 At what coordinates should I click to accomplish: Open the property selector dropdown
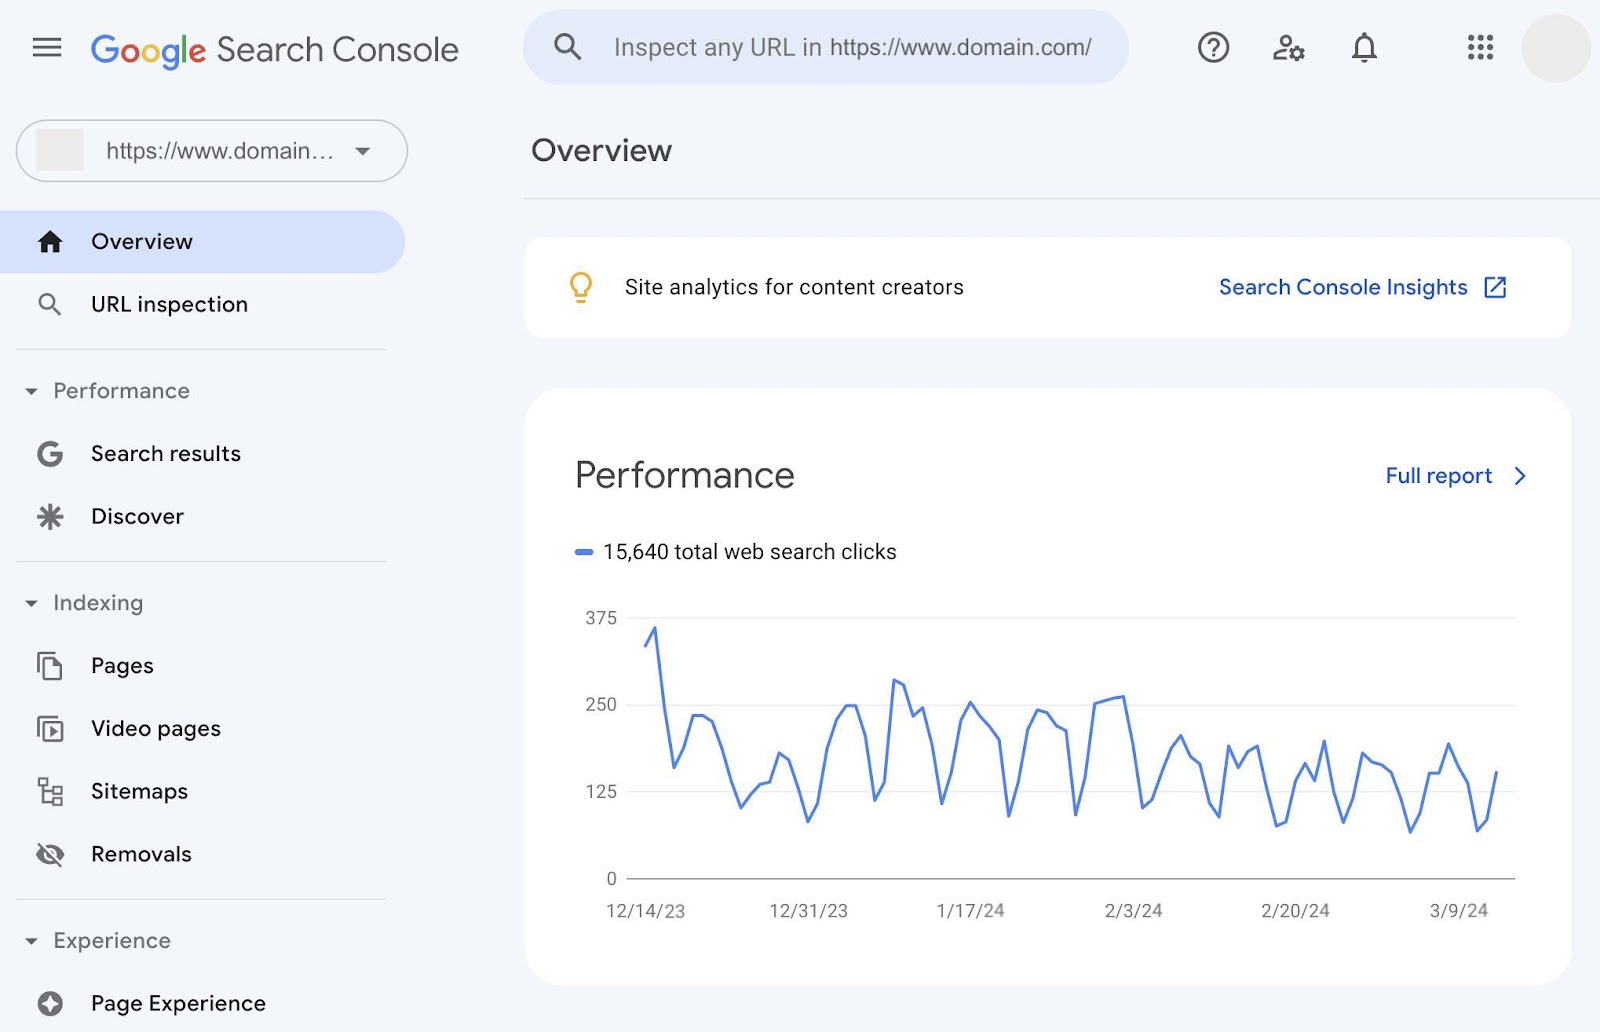(x=362, y=151)
